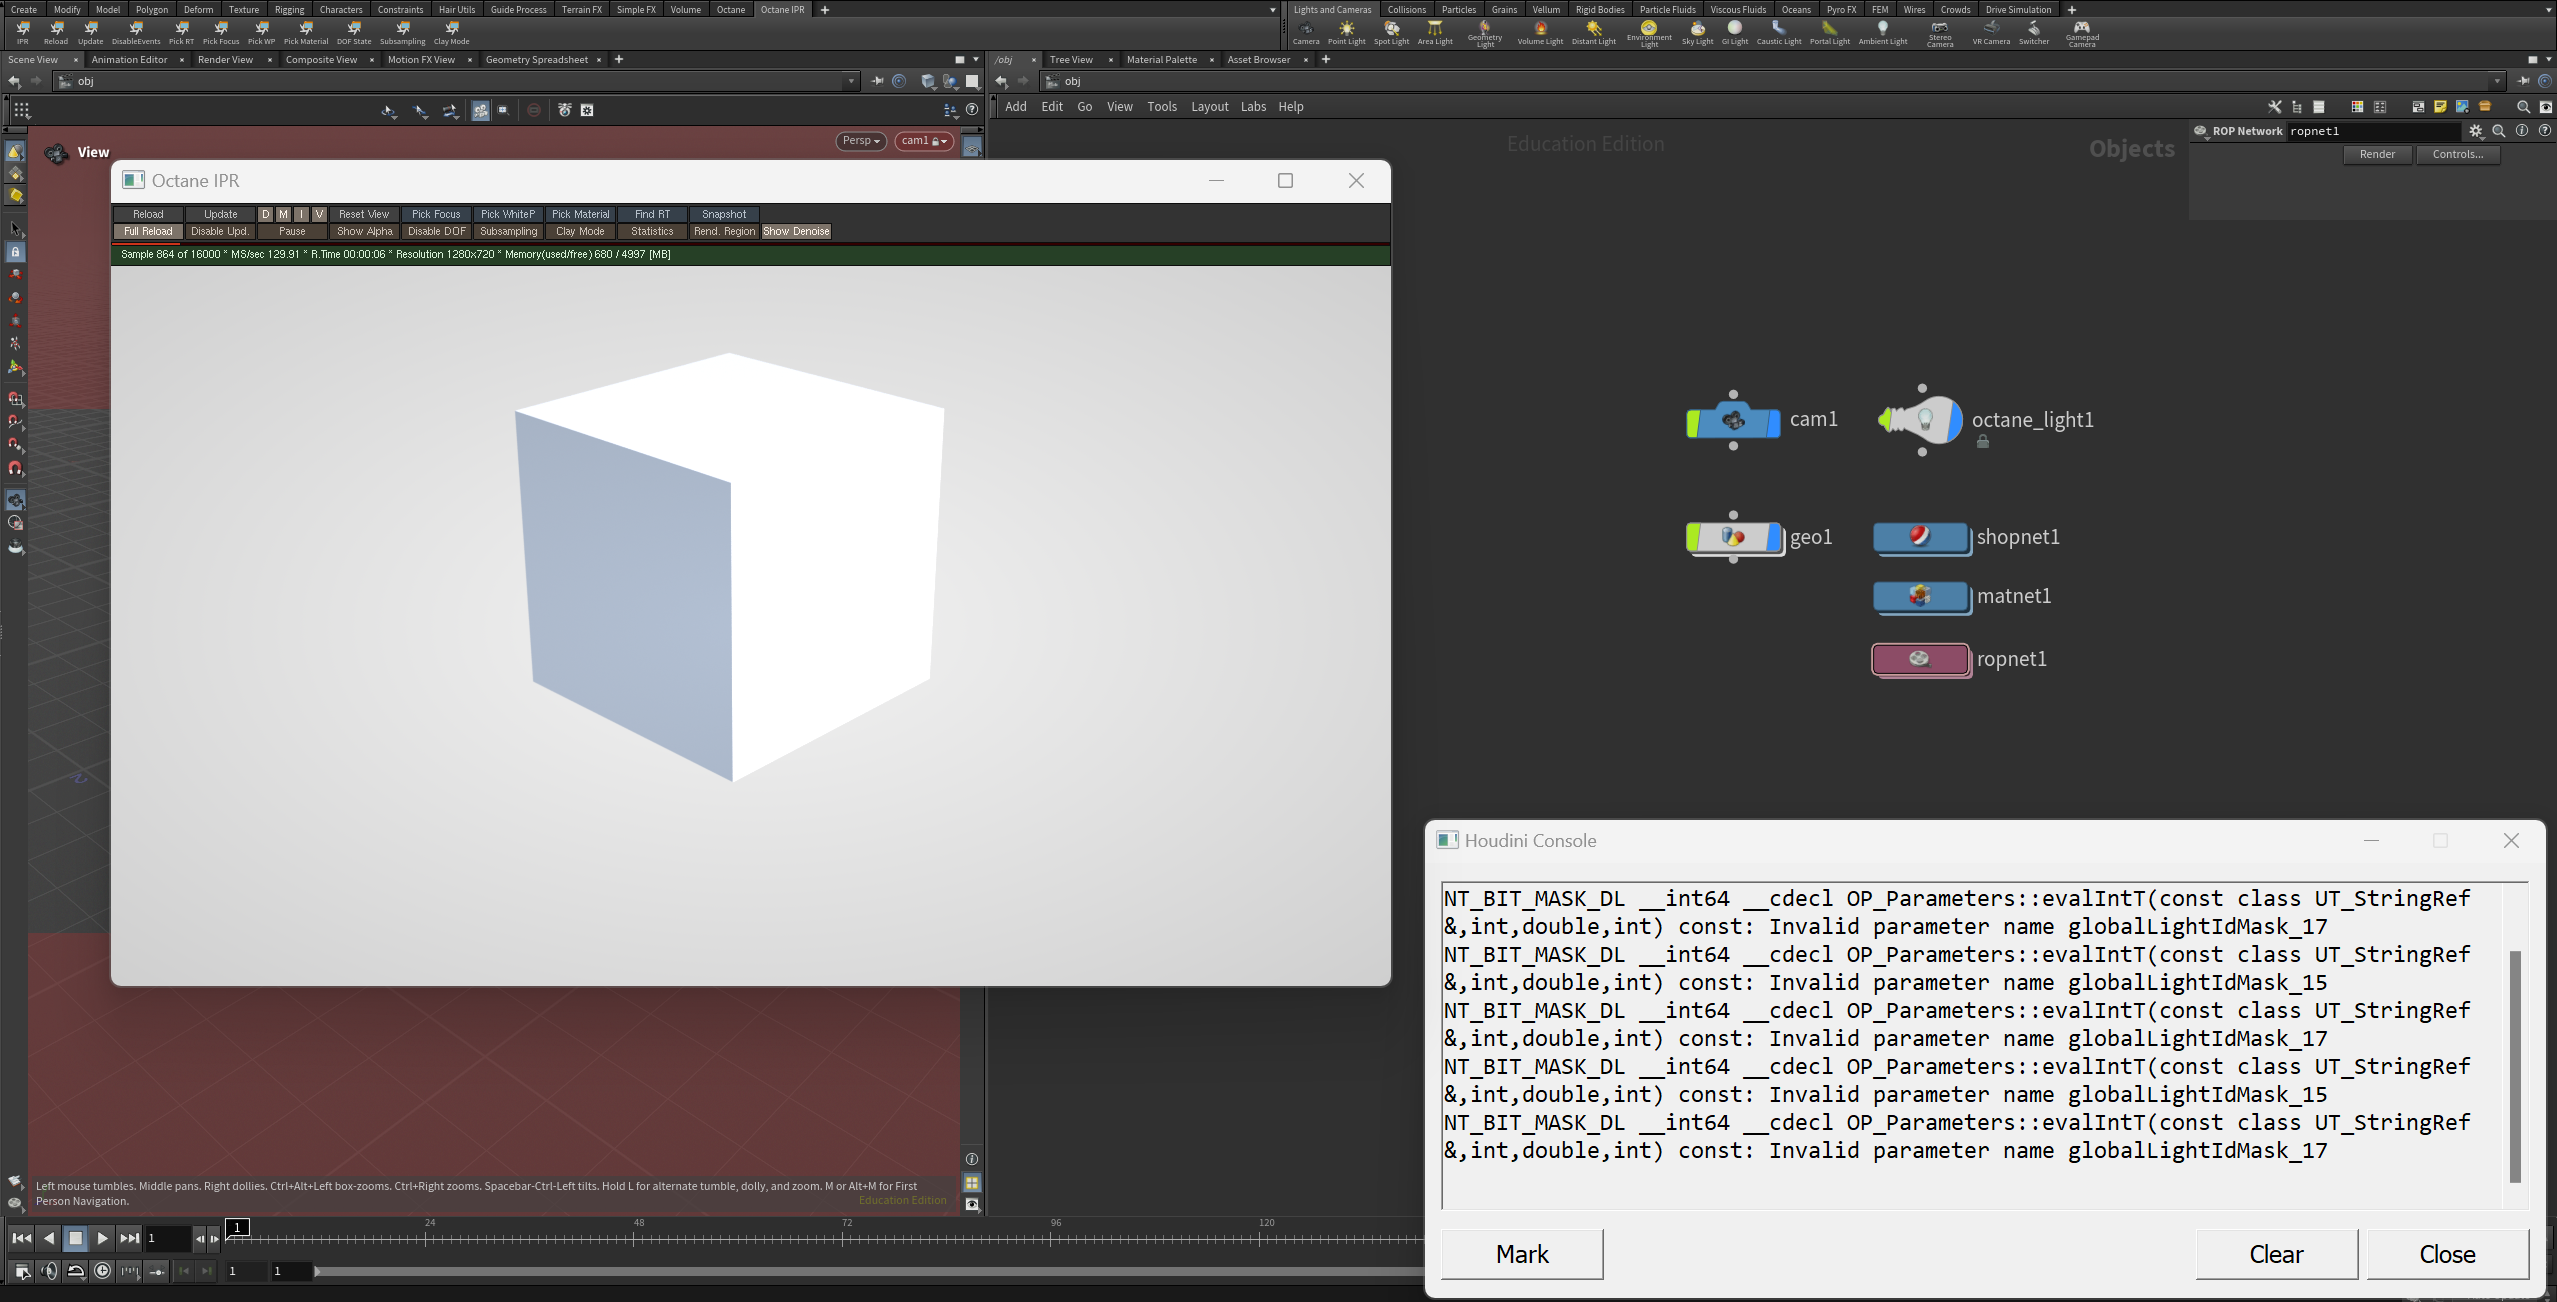Toggle Clay Mode in the IPR window

coord(580,231)
